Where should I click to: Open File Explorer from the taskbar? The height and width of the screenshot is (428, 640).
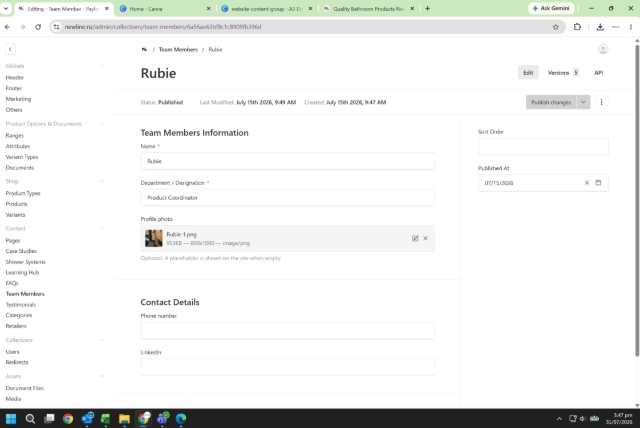point(124,419)
